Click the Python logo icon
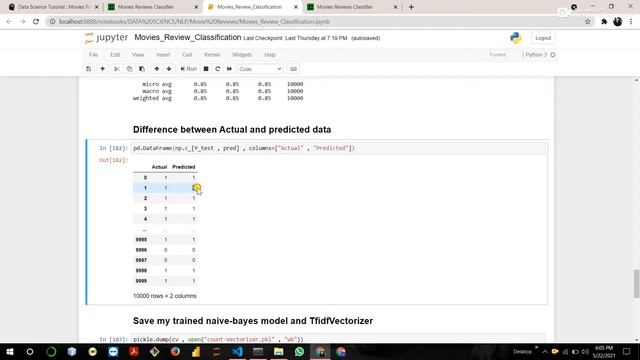This screenshot has height=360, width=640. [x=516, y=38]
